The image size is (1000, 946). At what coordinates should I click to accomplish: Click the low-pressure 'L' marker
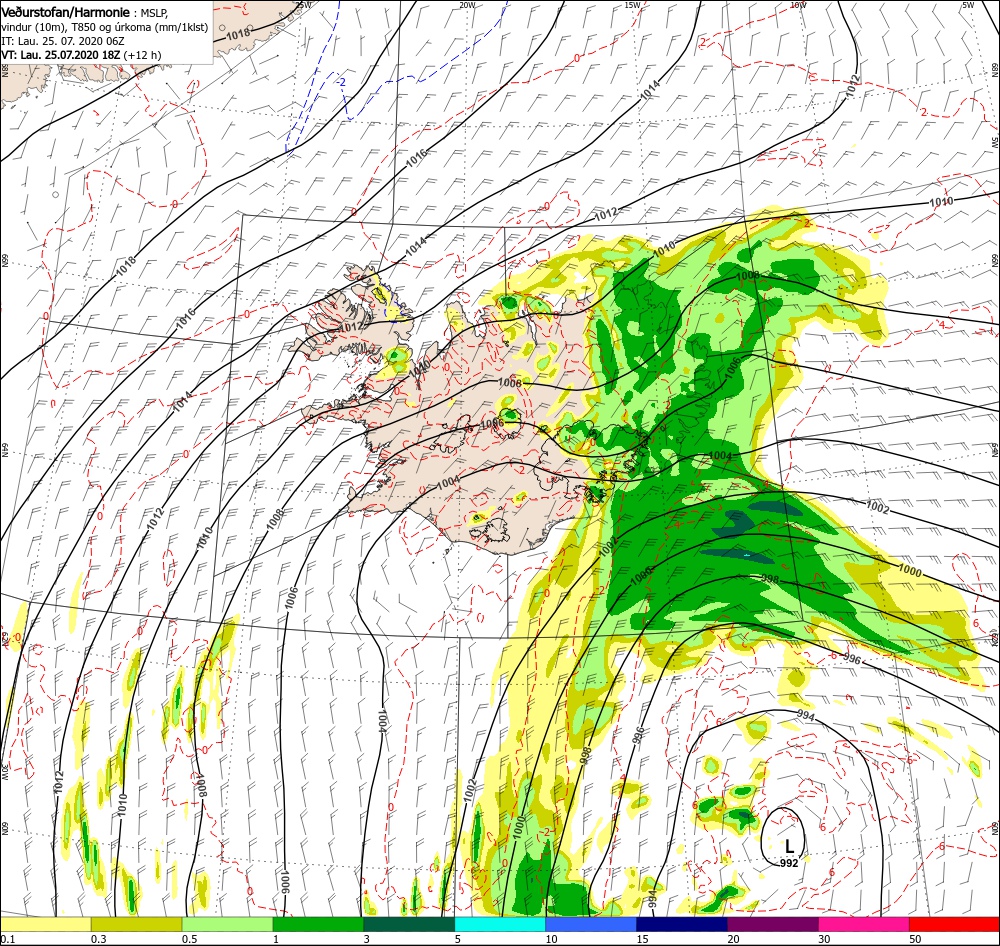[x=789, y=846]
